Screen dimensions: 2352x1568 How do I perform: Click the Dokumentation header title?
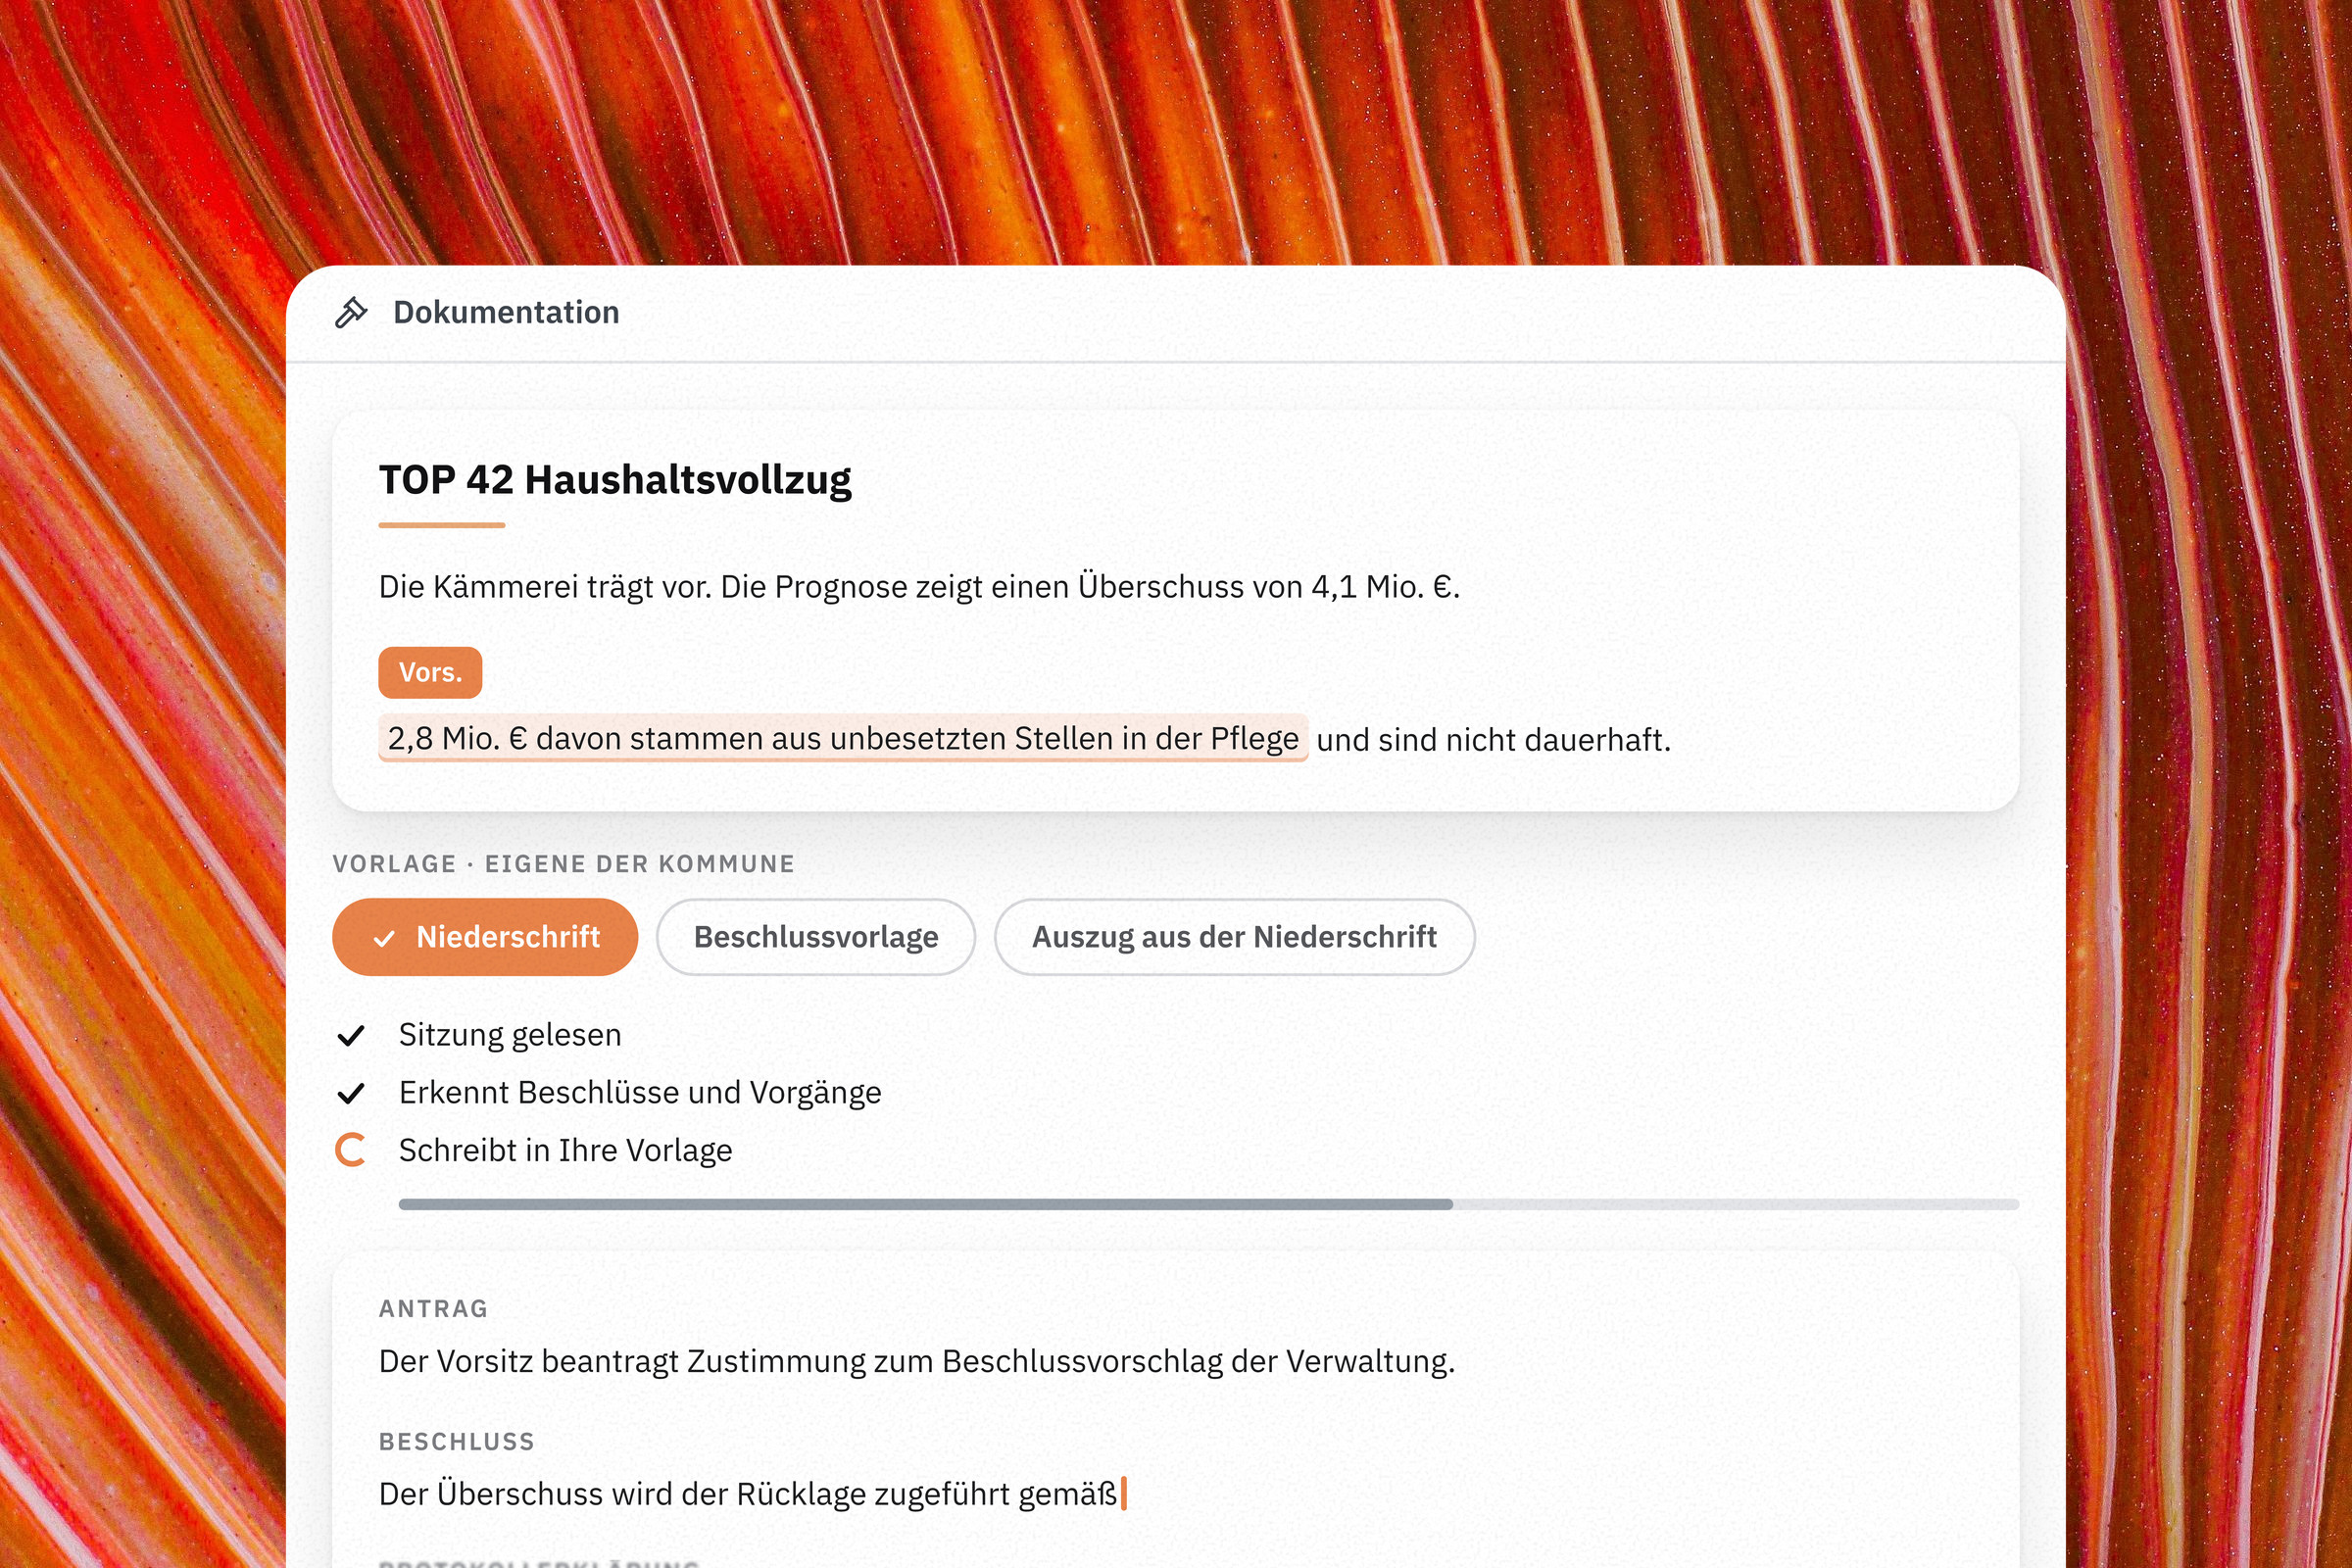click(506, 312)
